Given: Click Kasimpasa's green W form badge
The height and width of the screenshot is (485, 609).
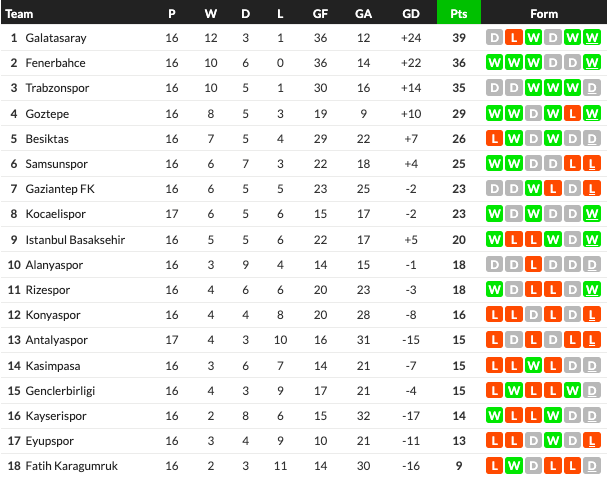Looking at the screenshot, I should click(532, 365).
